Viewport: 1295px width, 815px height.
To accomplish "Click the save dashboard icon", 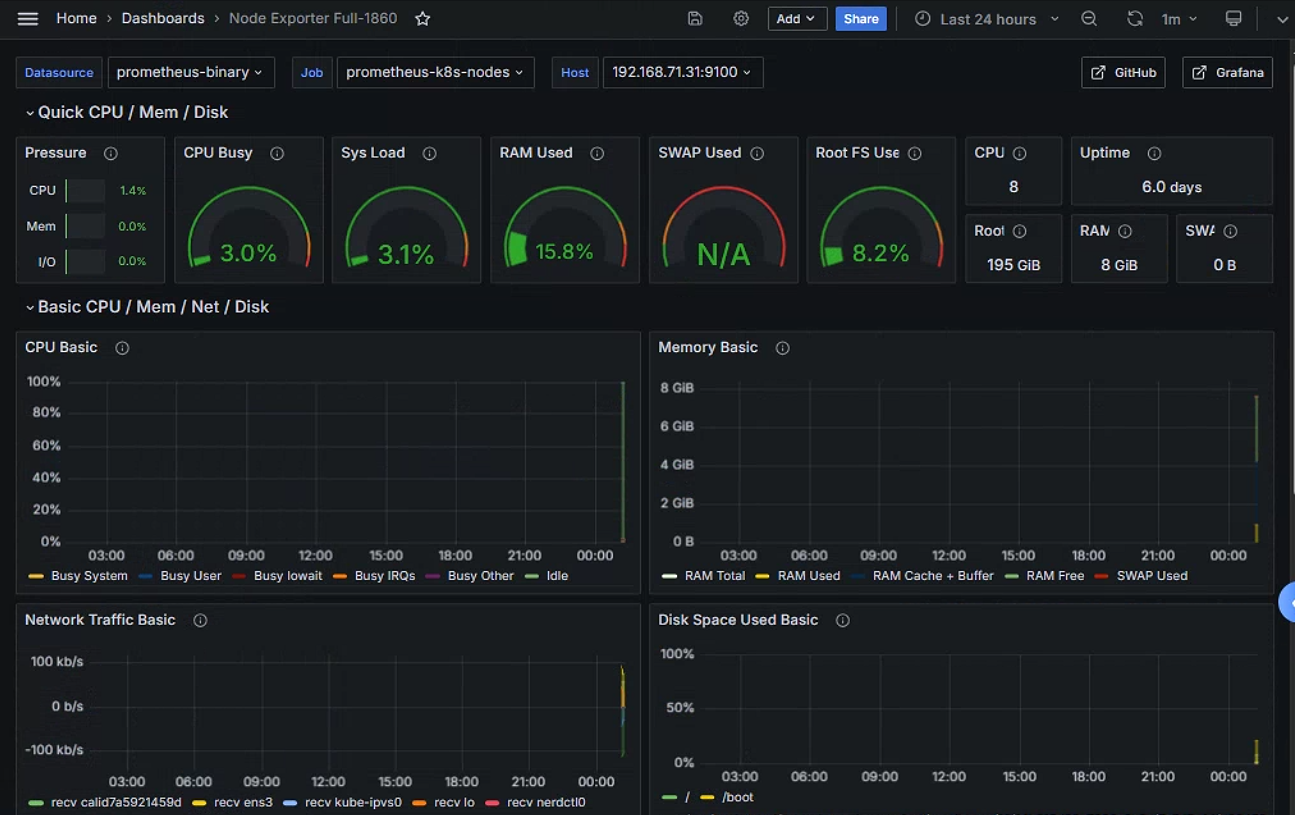I will [695, 19].
